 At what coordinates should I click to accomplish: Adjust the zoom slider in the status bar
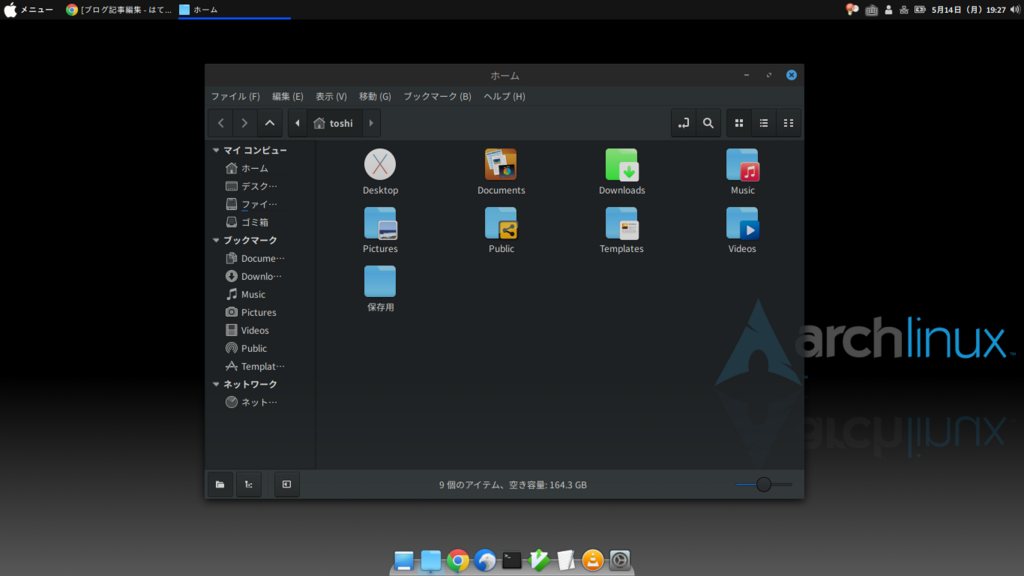[x=764, y=484]
